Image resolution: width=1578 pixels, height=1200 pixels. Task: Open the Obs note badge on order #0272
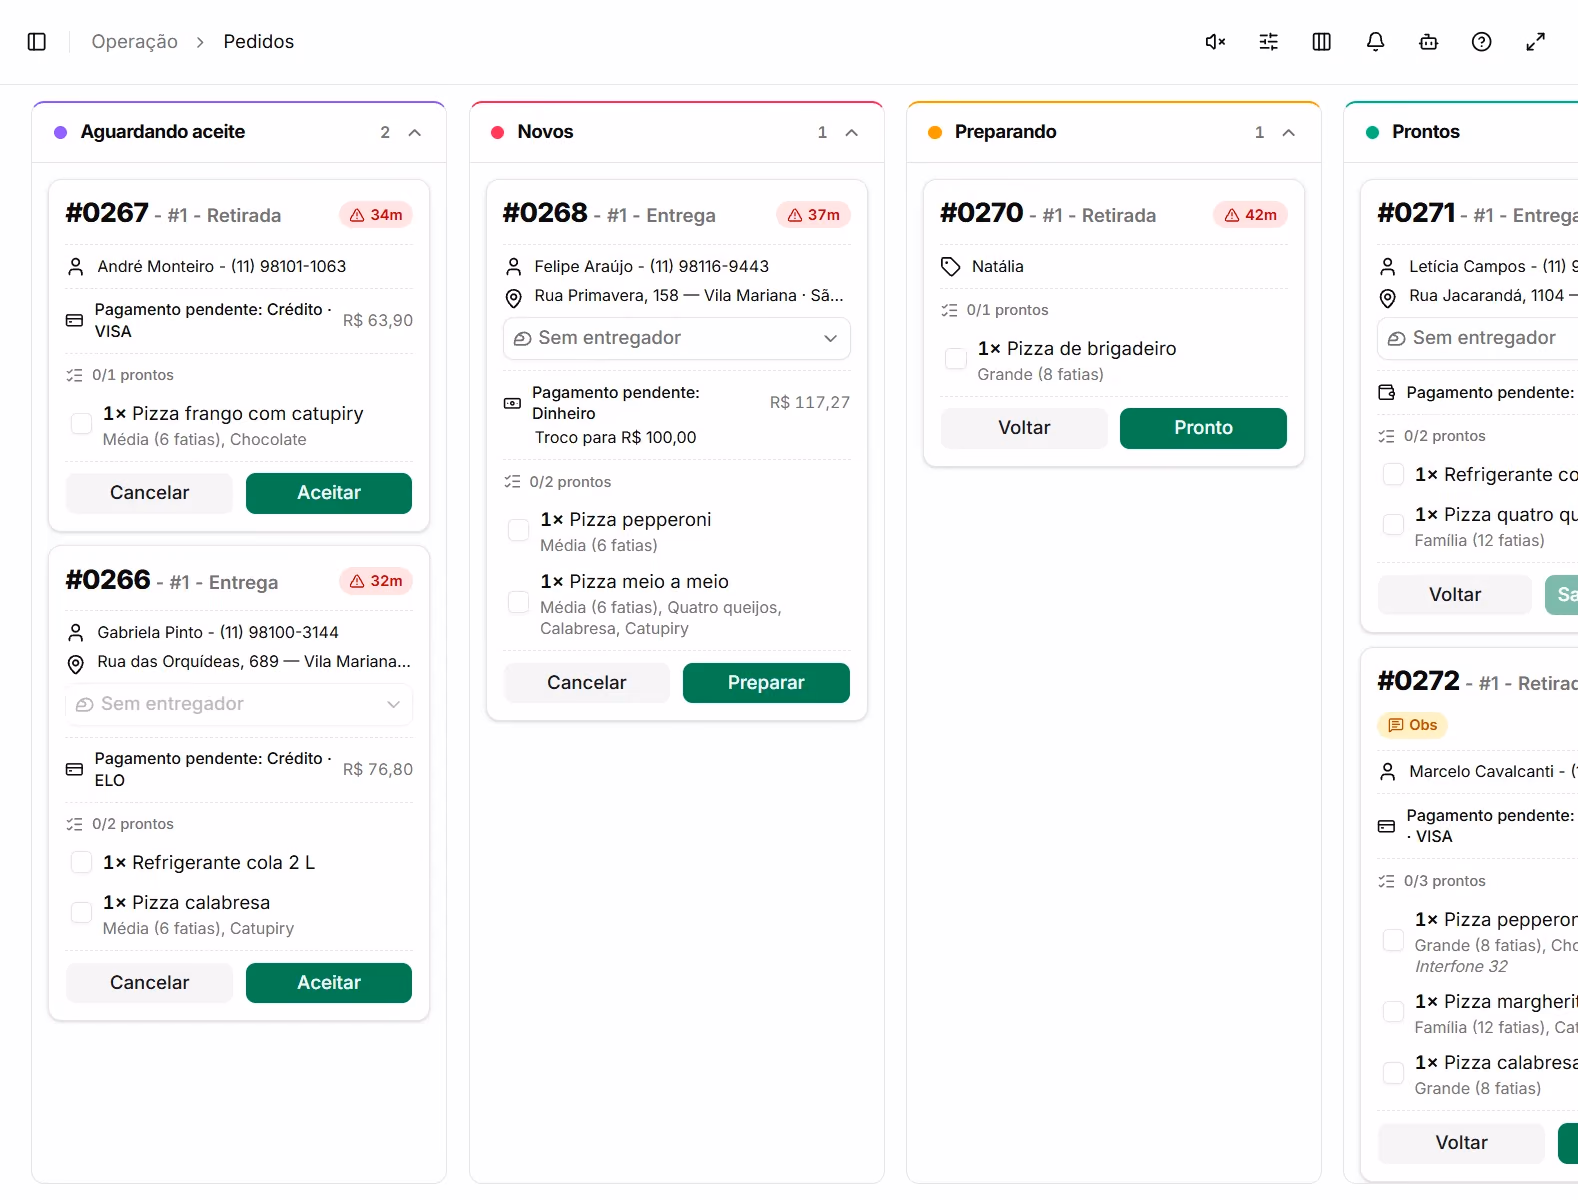coord(1412,725)
